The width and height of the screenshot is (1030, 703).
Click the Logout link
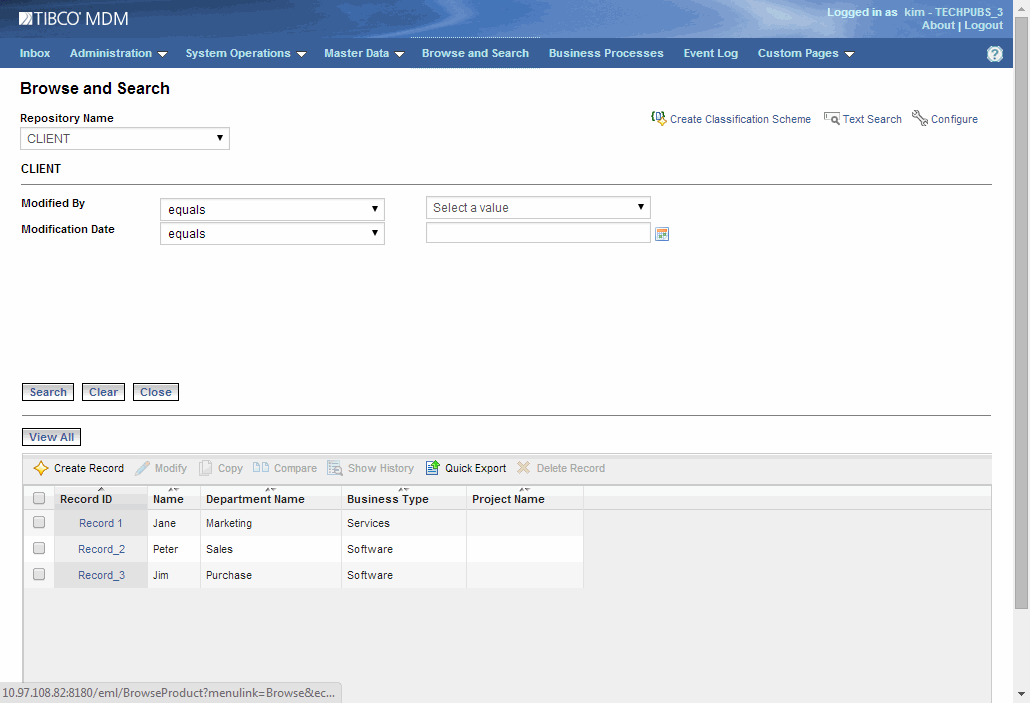pyautogui.click(x=983, y=25)
